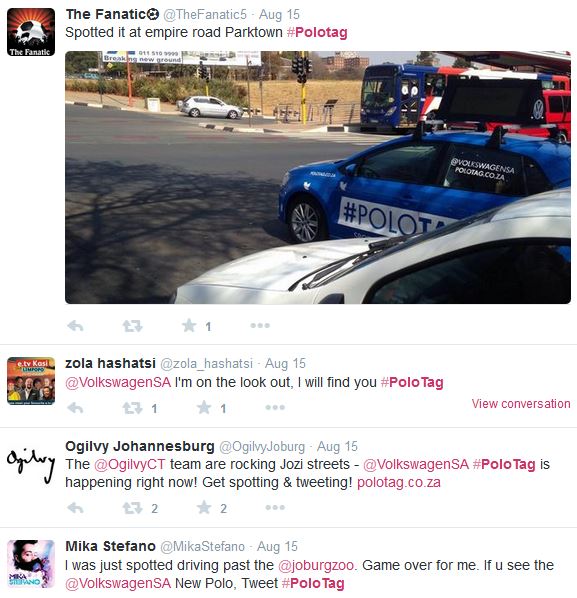Open more options on zola hashatsi's tweet
The height and width of the screenshot is (598, 577).
pos(275,408)
